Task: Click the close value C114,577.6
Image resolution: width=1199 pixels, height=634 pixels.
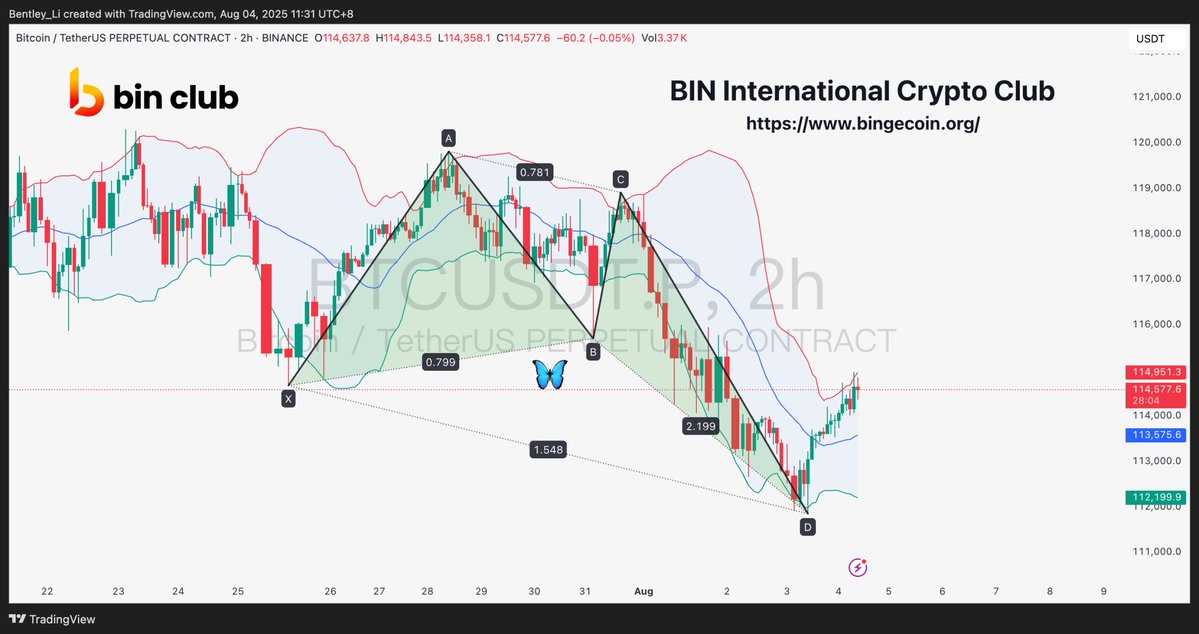Action: pyautogui.click(x=523, y=37)
